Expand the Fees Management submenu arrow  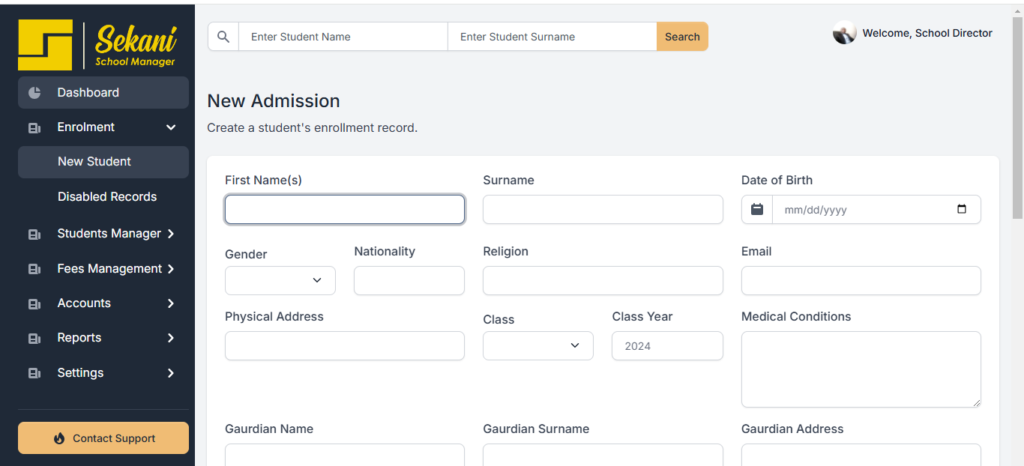(x=170, y=269)
